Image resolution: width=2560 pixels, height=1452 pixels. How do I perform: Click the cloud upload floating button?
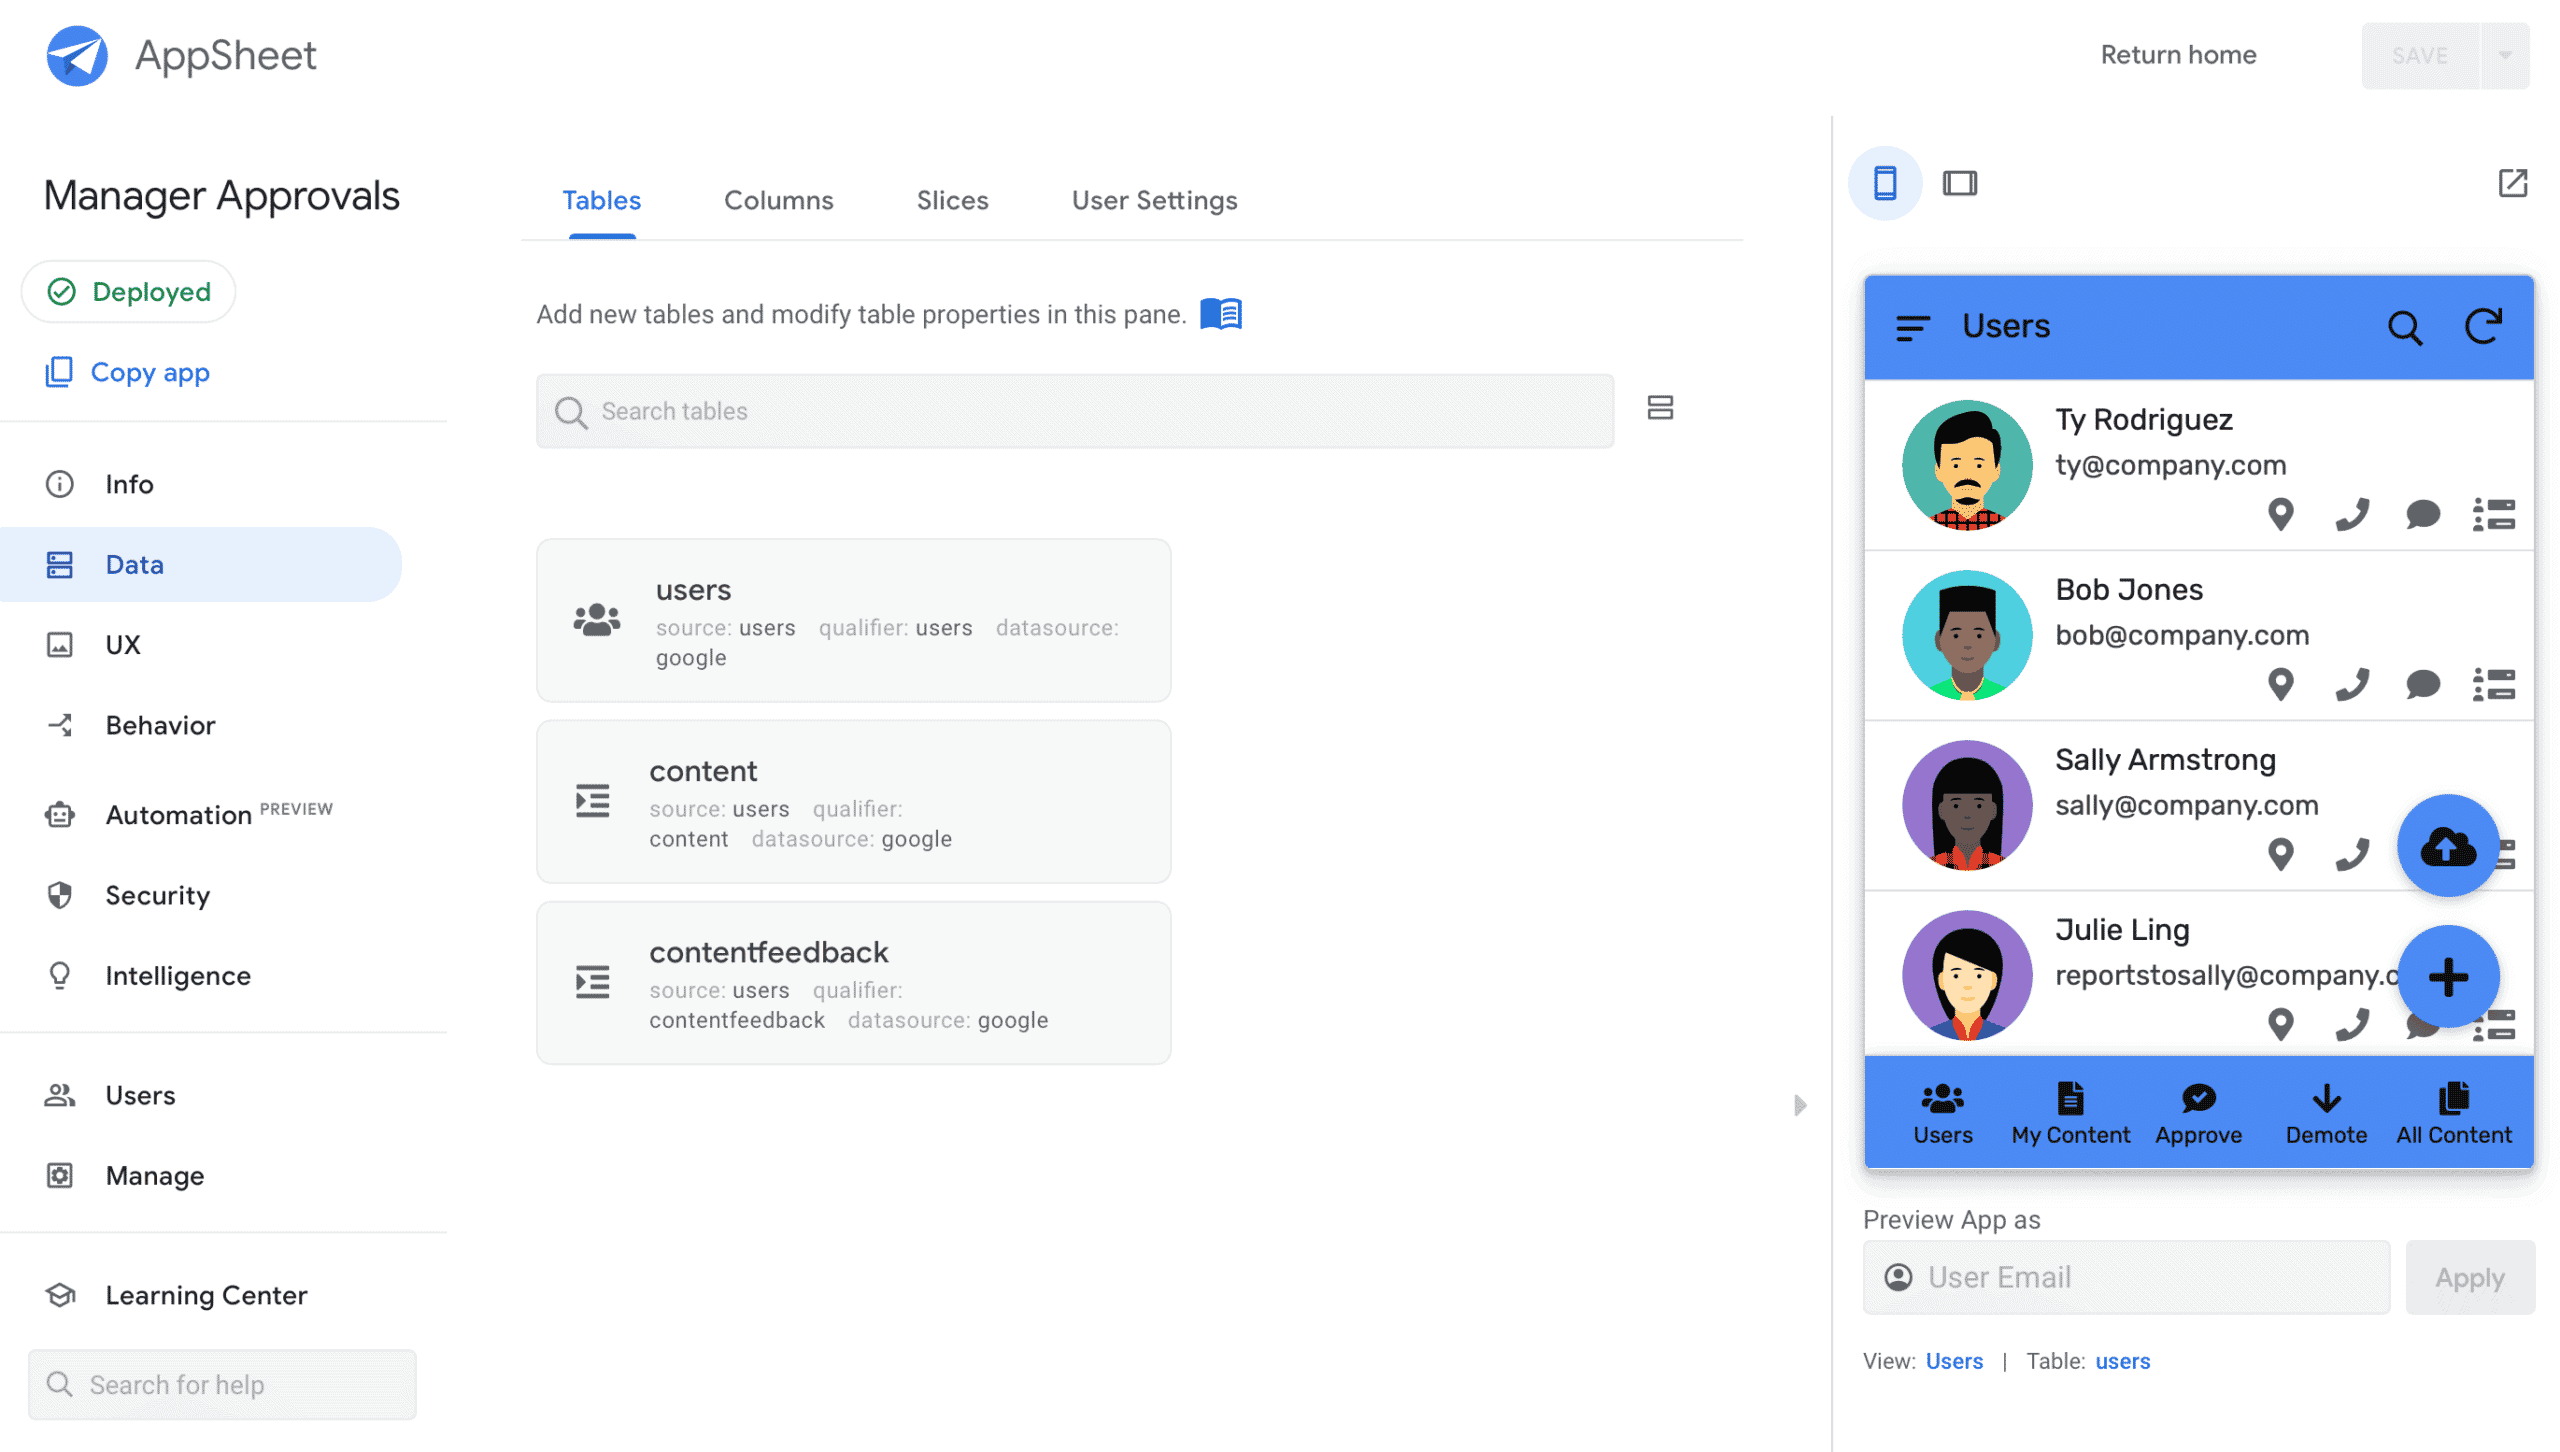[2447, 845]
